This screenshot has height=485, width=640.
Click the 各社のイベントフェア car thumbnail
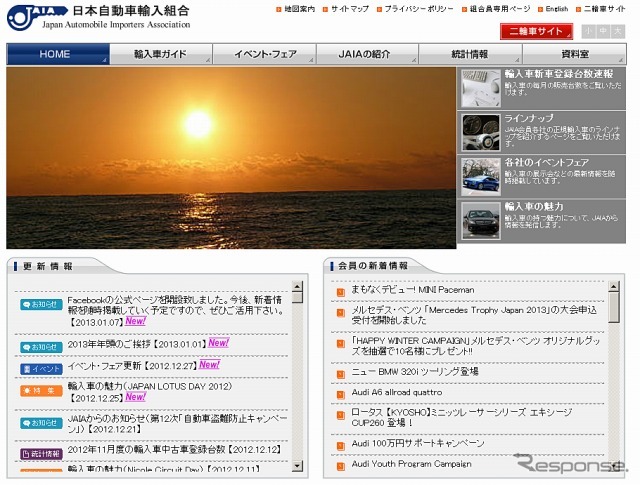(481, 176)
